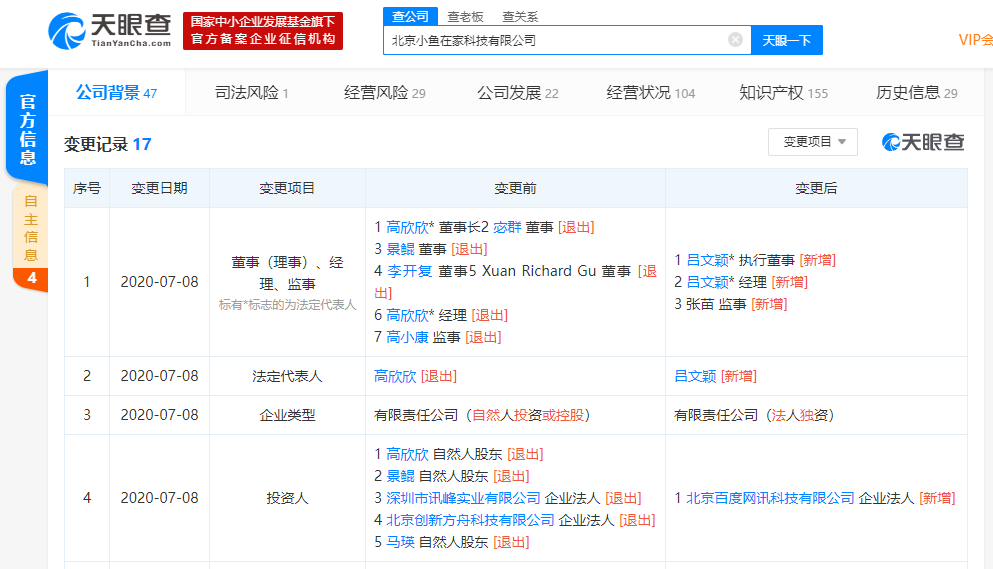The height and width of the screenshot is (569, 993).
Task: Open 李开复 director profile link
Action: coord(410,271)
